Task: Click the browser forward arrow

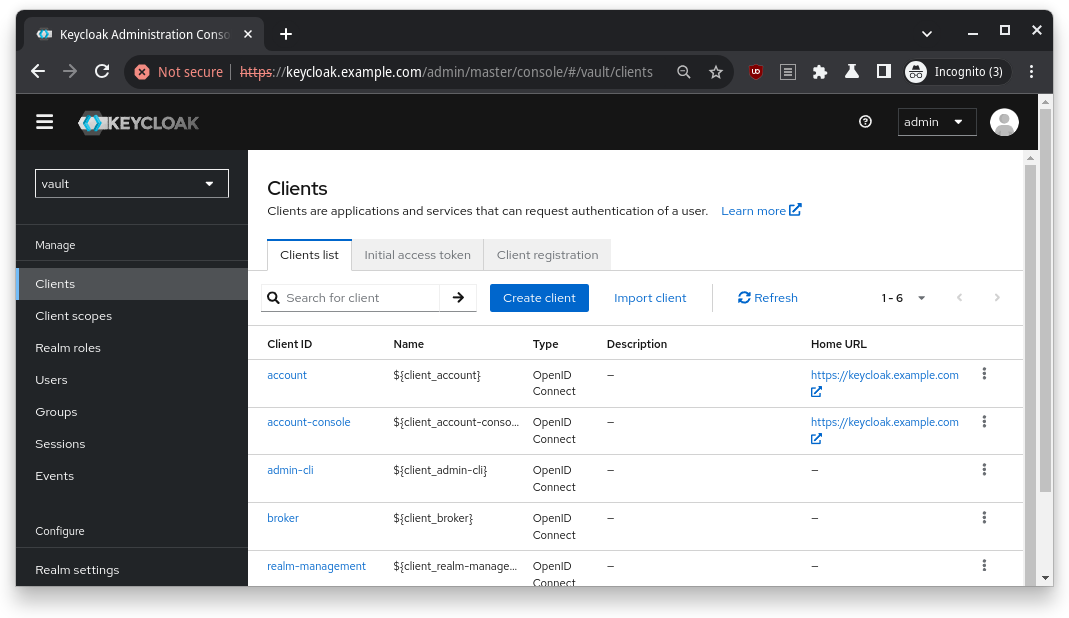Action: [x=70, y=72]
